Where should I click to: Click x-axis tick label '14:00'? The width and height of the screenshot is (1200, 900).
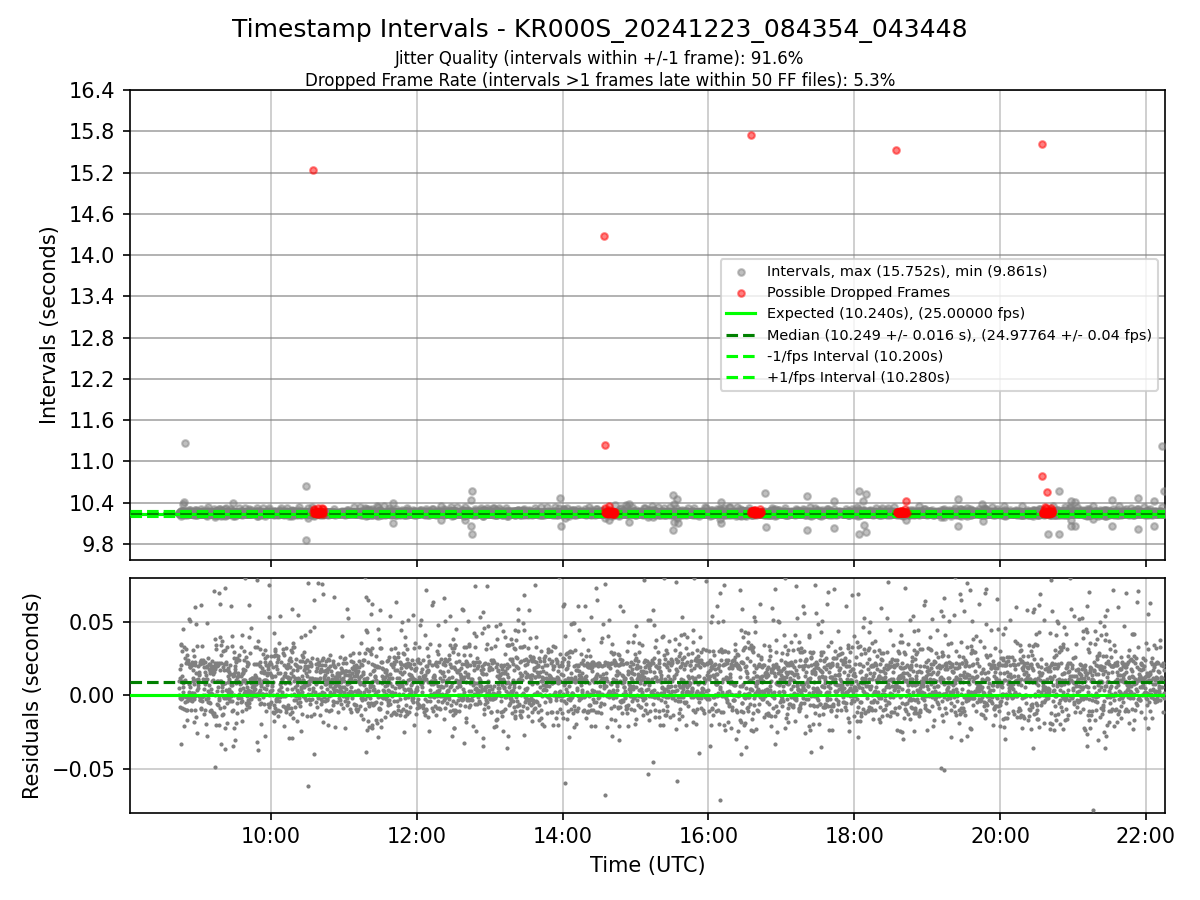(563, 835)
